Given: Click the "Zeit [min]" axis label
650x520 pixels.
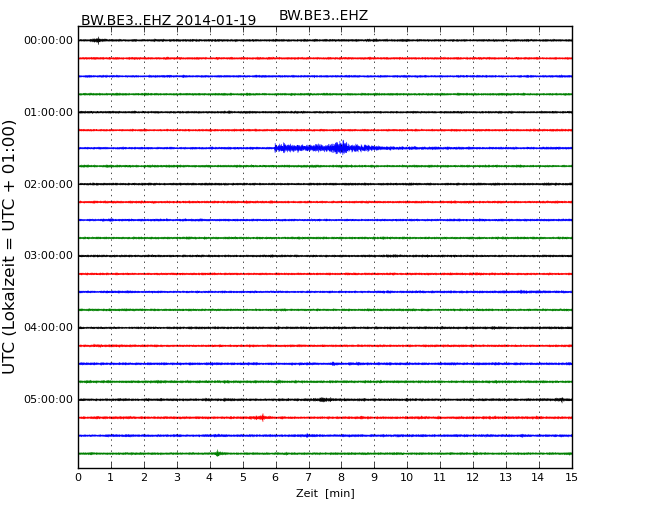Looking at the screenshot, I should (x=325, y=493).
